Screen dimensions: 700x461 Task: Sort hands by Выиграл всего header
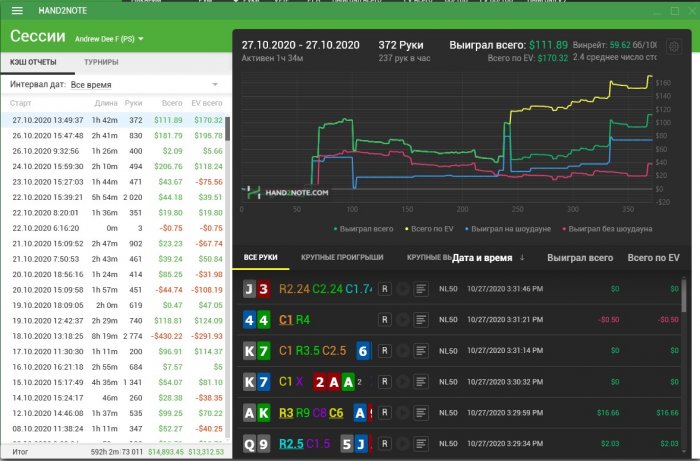click(580, 257)
